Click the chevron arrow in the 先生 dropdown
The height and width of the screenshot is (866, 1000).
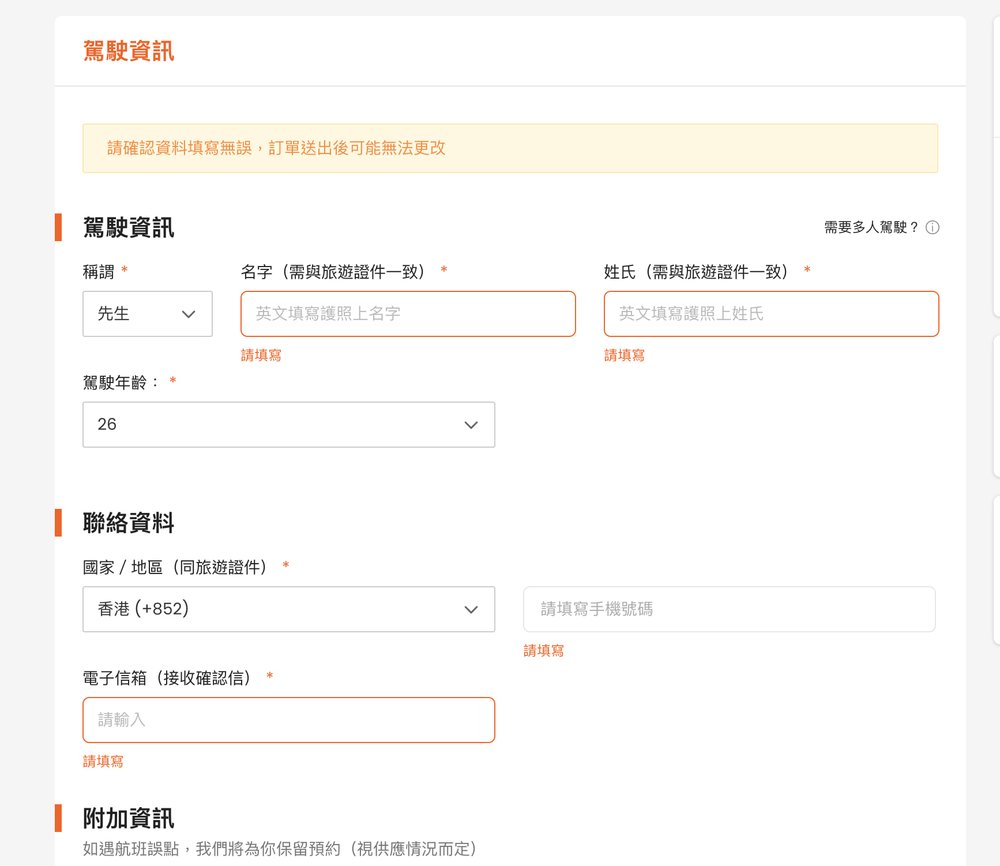coord(188,314)
